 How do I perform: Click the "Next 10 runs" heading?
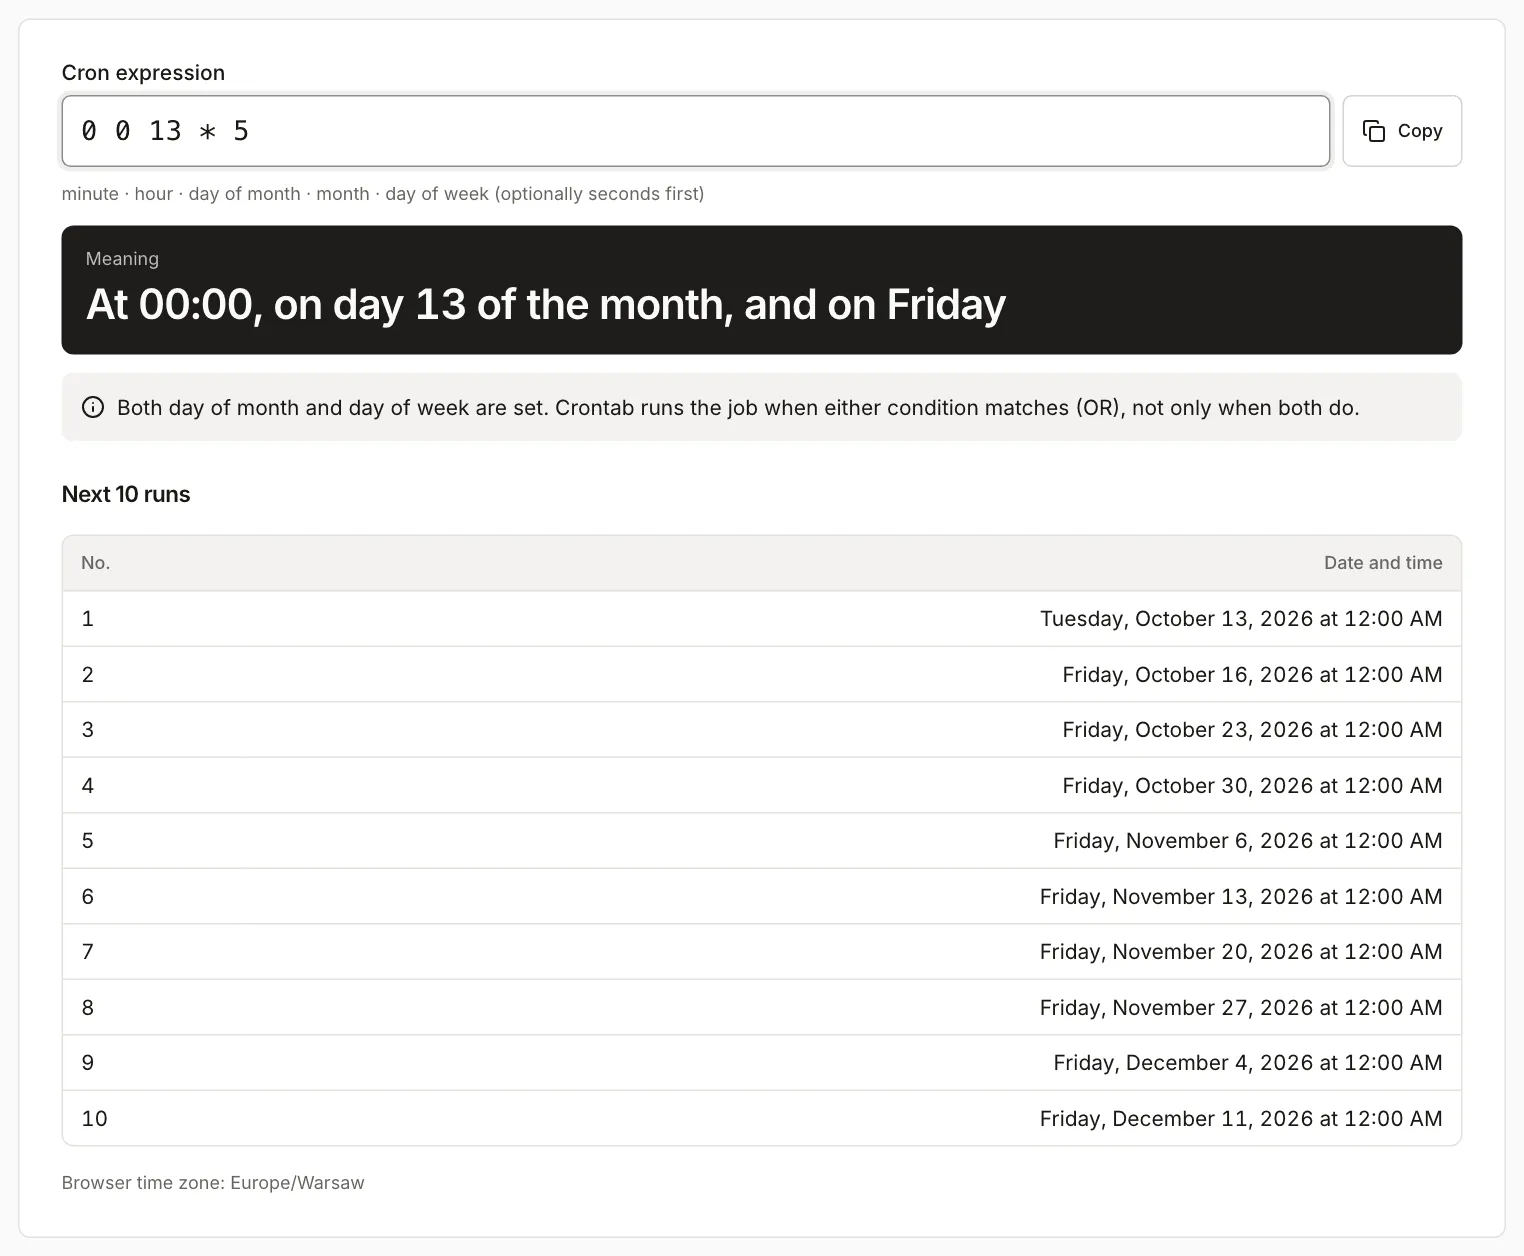click(x=126, y=494)
